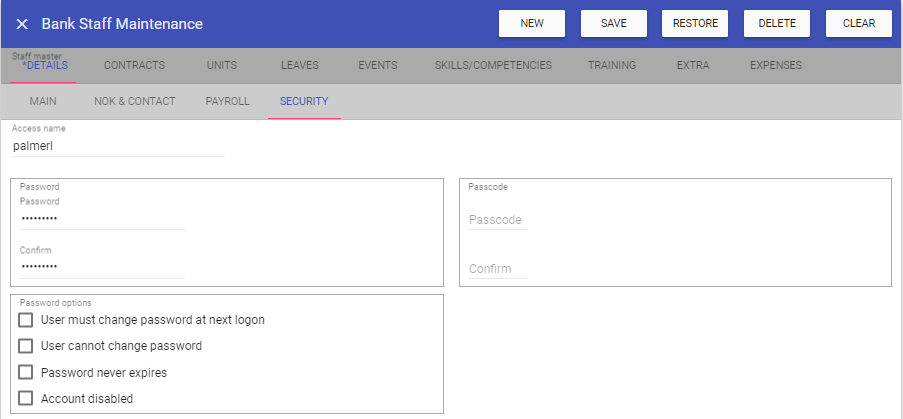Open the Expenses tab
The image size is (903, 419).
click(x=775, y=66)
